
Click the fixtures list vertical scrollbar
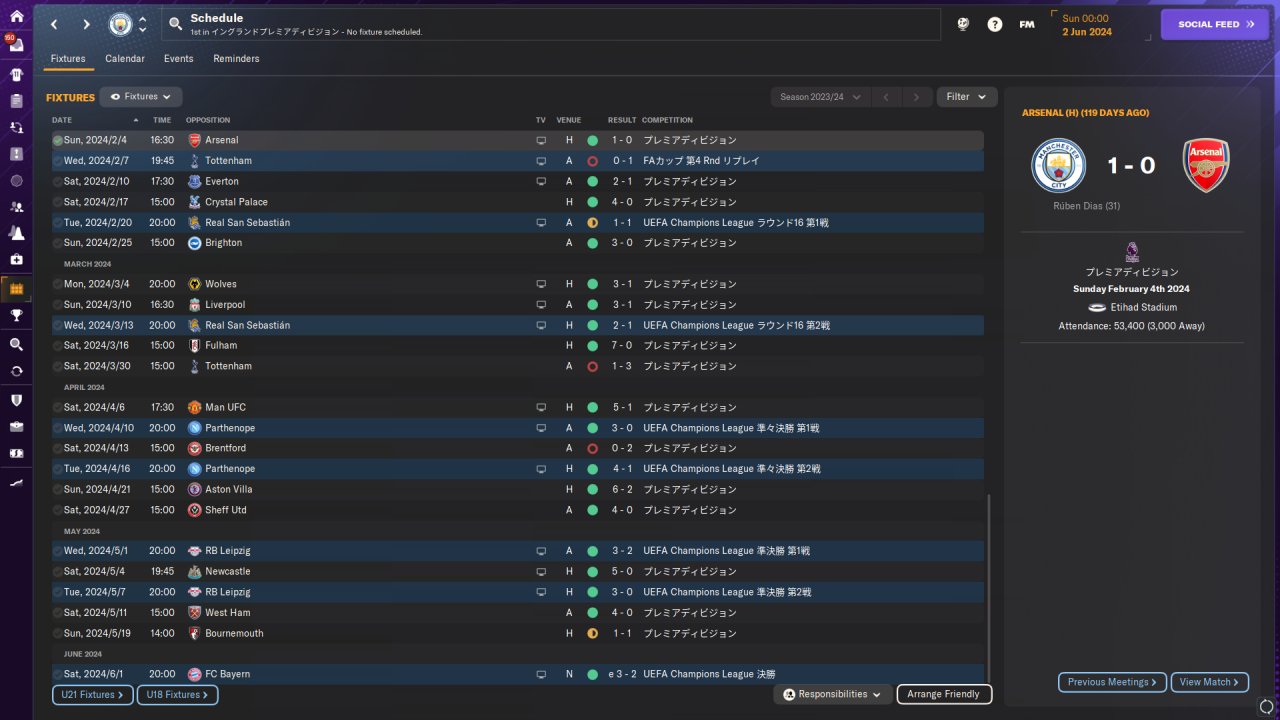coord(988,590)
